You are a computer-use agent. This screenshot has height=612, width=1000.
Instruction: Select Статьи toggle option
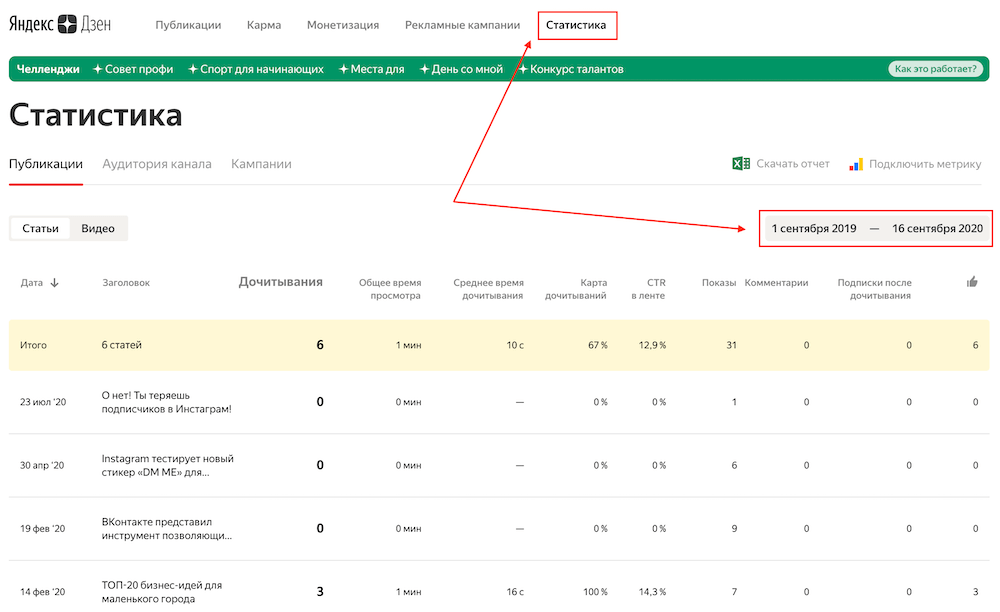(x=40, y=229)
